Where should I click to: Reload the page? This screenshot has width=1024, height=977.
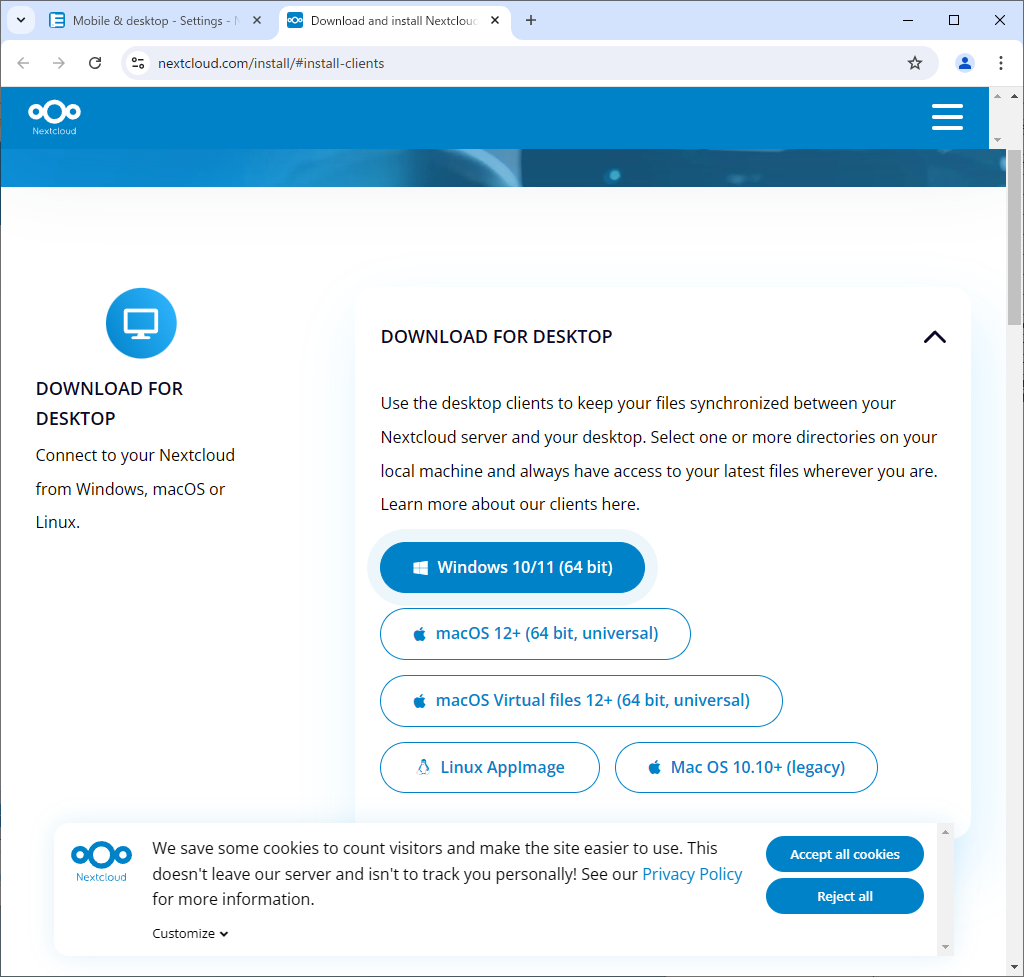click(x=95, y=63)
